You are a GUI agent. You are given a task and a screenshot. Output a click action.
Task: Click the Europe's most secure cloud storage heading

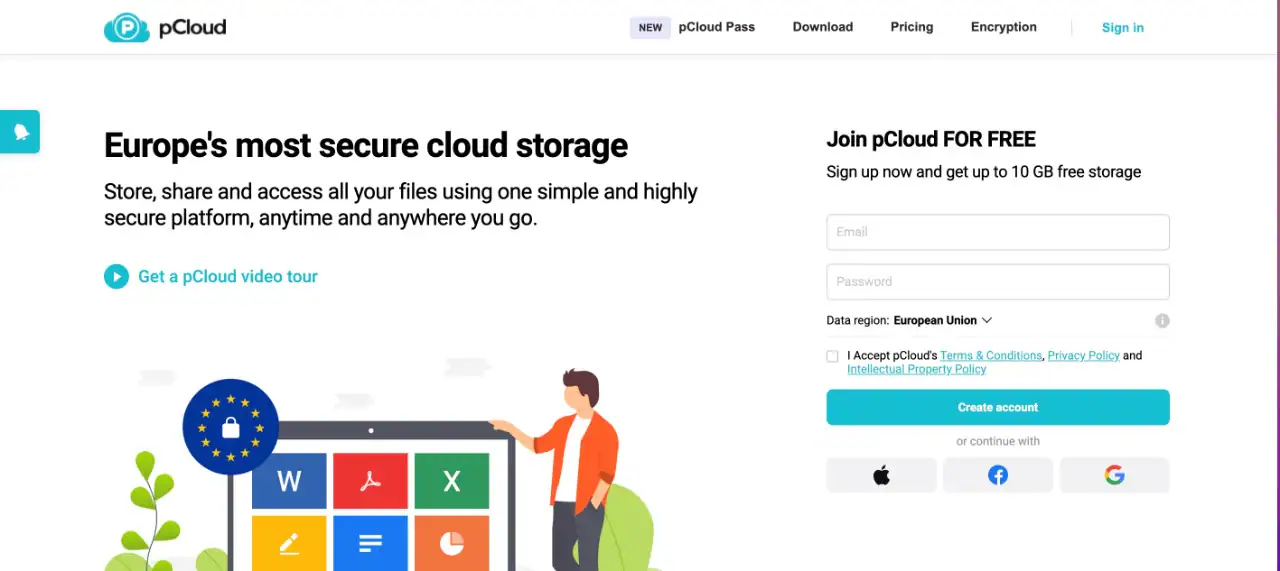(x=366, y=146)
